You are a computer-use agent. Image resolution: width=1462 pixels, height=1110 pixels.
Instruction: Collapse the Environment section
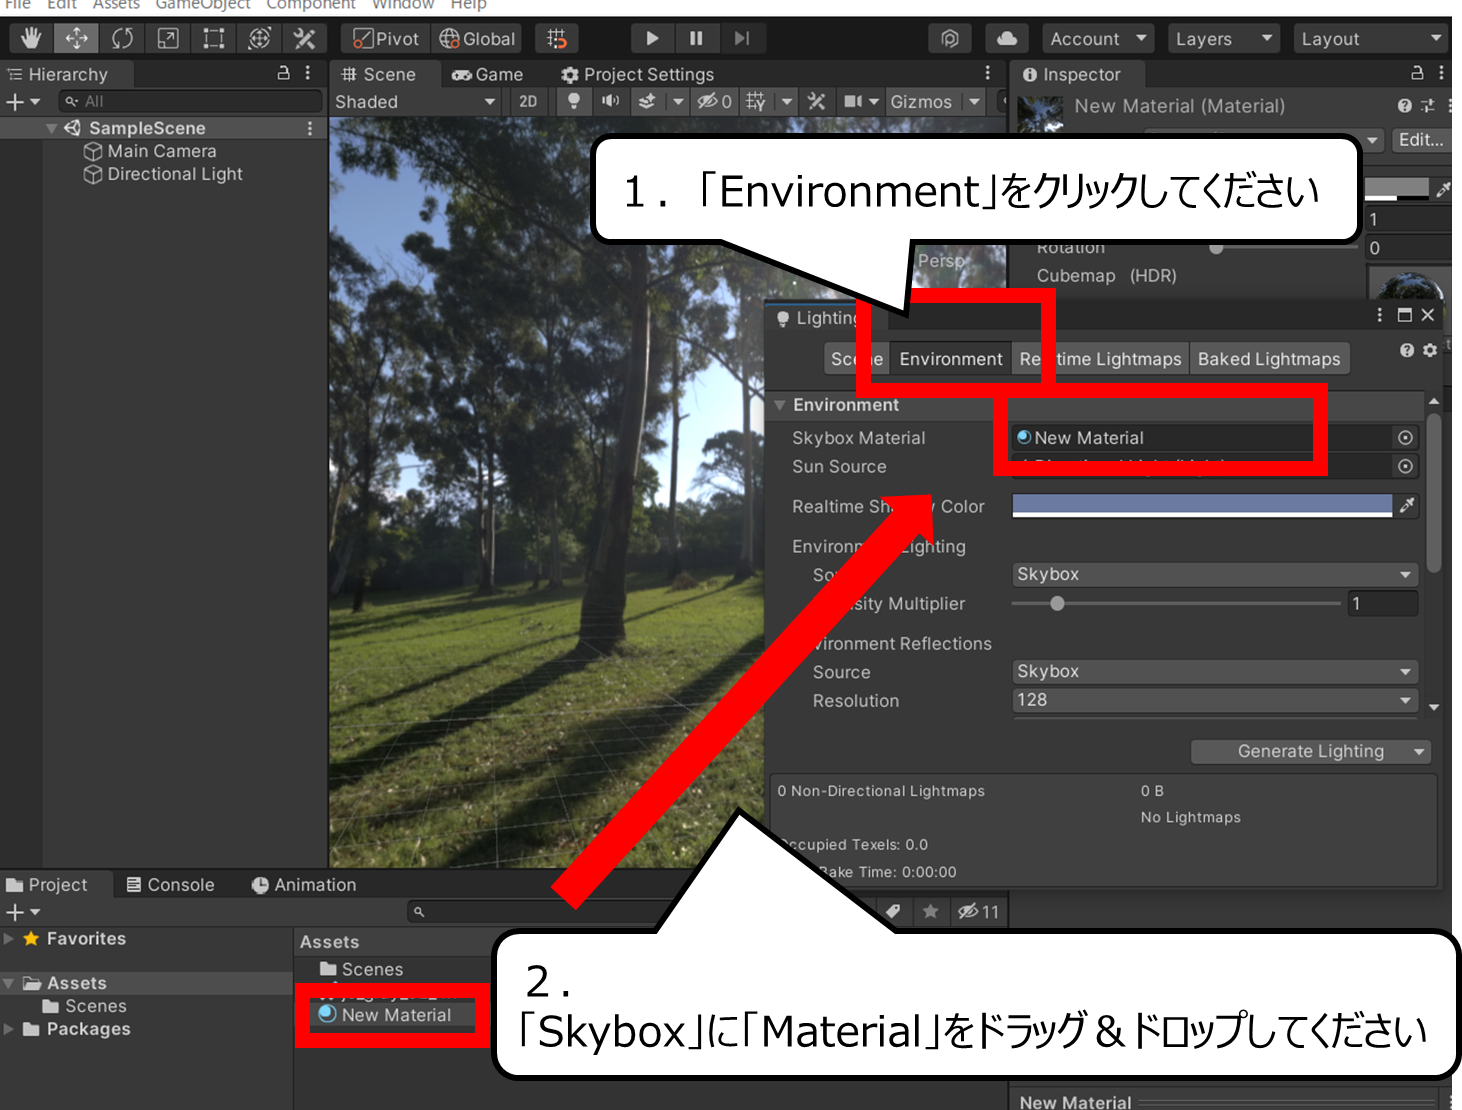coord(780,405)
